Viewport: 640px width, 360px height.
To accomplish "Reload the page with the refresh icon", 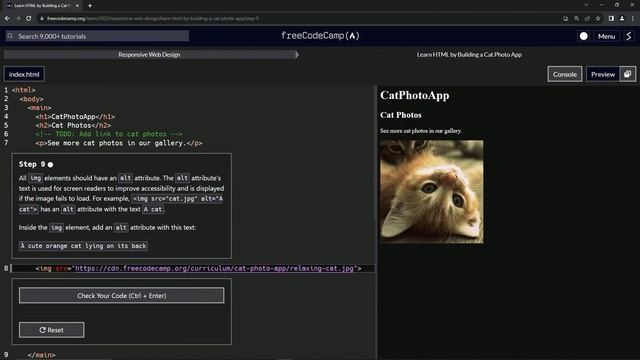I will tap(29, 18).
